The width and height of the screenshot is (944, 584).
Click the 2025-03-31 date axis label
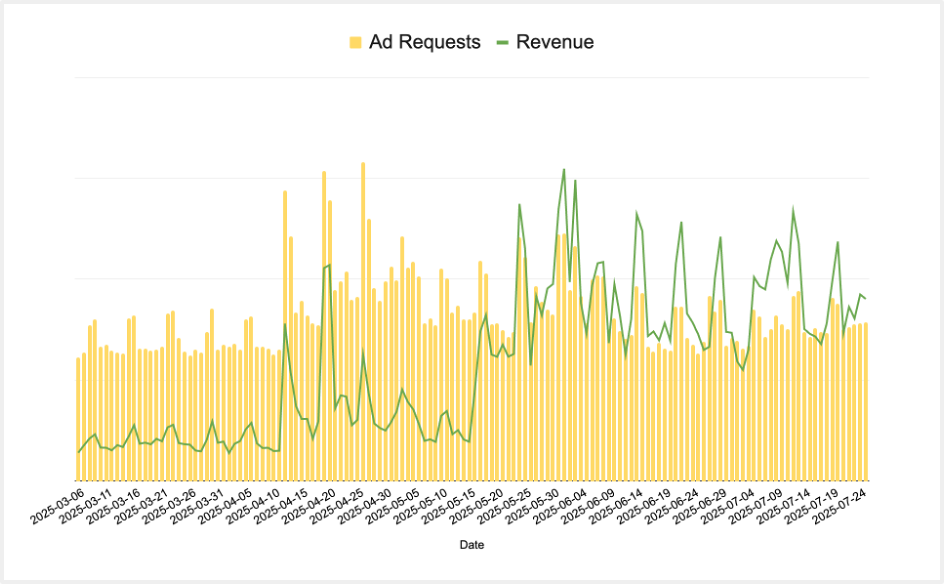196,506
